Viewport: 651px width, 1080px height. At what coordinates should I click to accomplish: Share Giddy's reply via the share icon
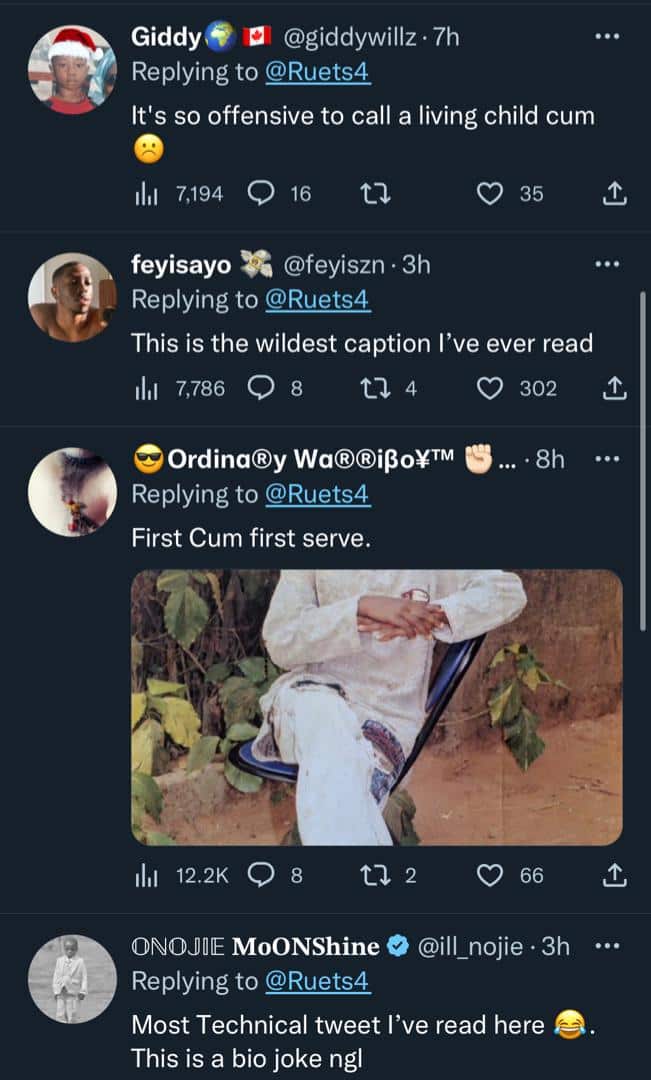click(615, 194)
